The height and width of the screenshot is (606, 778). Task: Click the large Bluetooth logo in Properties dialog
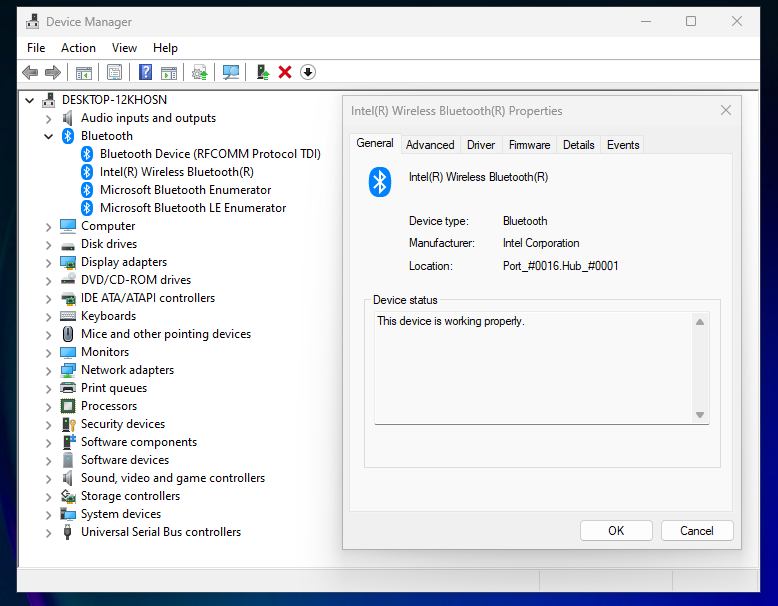click(380, 182)
